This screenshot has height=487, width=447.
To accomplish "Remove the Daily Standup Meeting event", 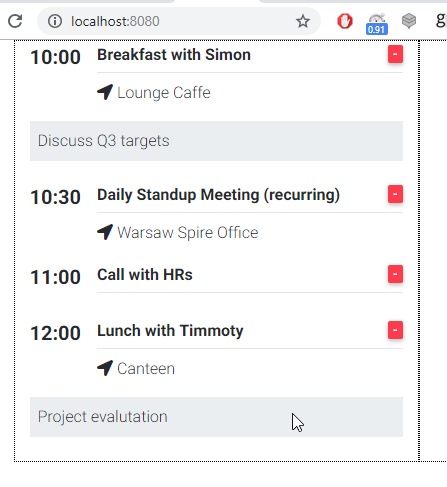I will click(395, 194).
